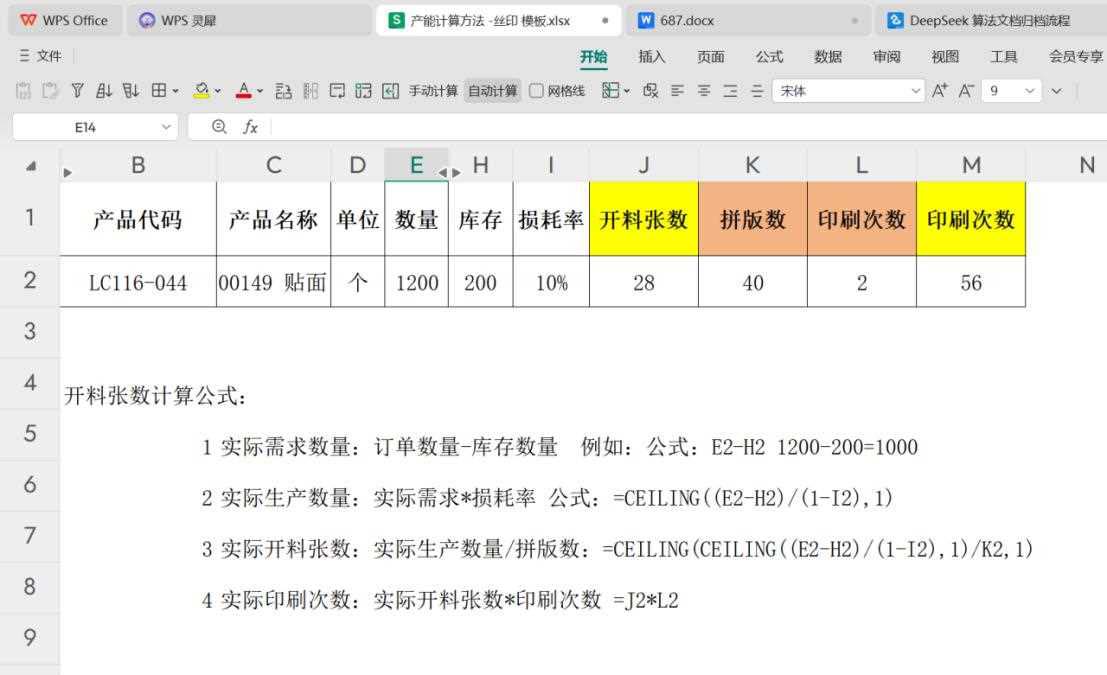Switch to DeepSeek 算法文档归档流程 tab
This screenshot has height=675, width=1107.
tap(991, 20)
